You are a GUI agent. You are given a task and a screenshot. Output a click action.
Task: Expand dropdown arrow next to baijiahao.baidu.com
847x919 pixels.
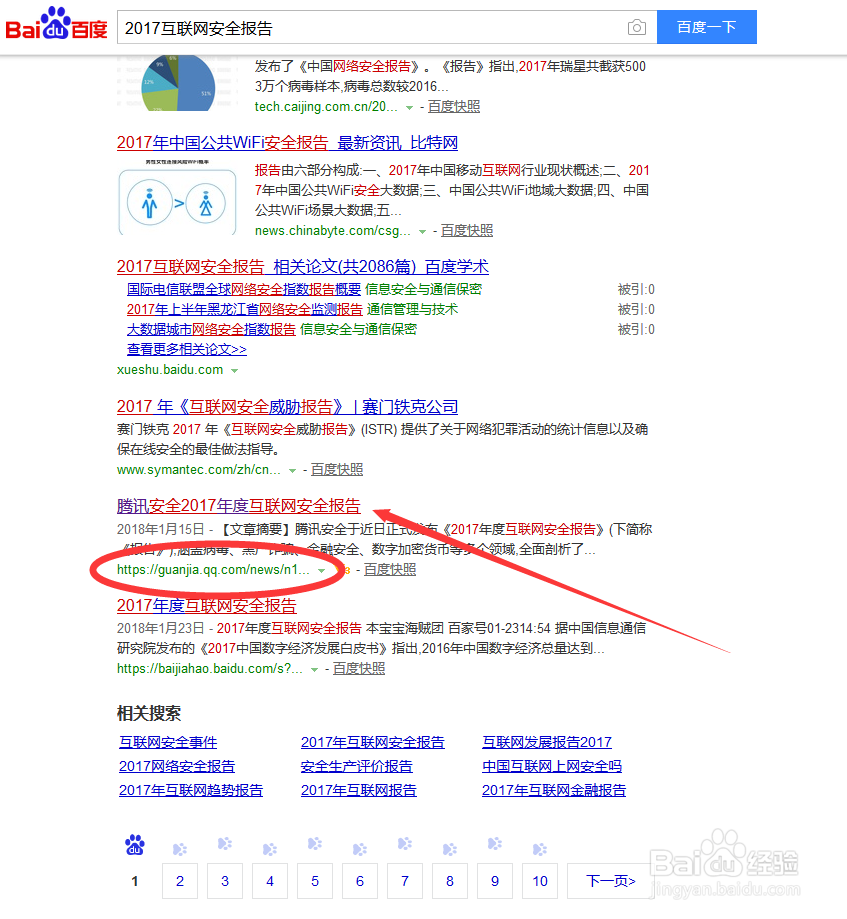(315, 670)
